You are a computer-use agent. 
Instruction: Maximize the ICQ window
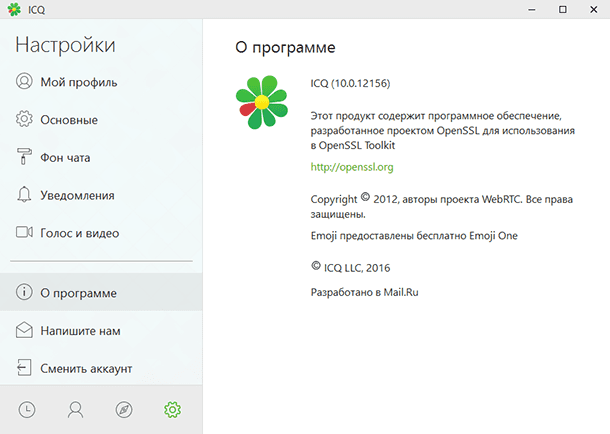tap(563, 9)
